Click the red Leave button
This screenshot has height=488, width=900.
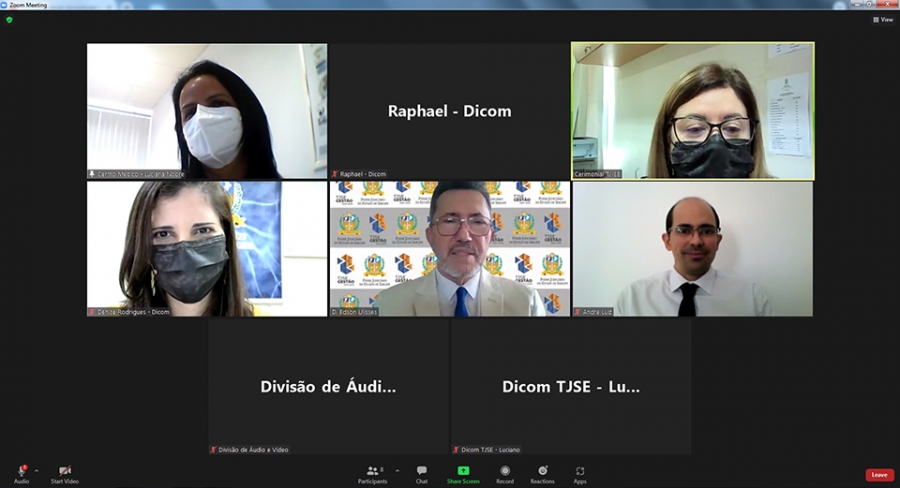879,475
